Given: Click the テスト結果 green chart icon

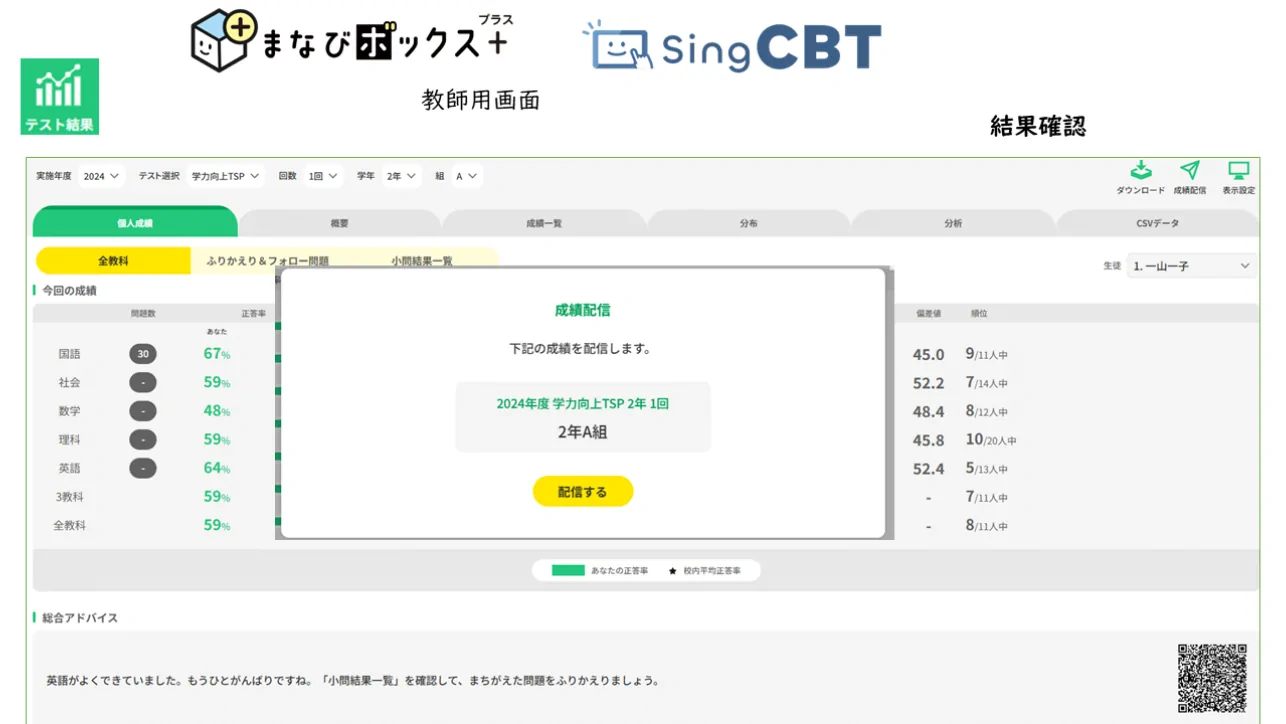Looking at the screenshot, I should [x=59, y=96].
